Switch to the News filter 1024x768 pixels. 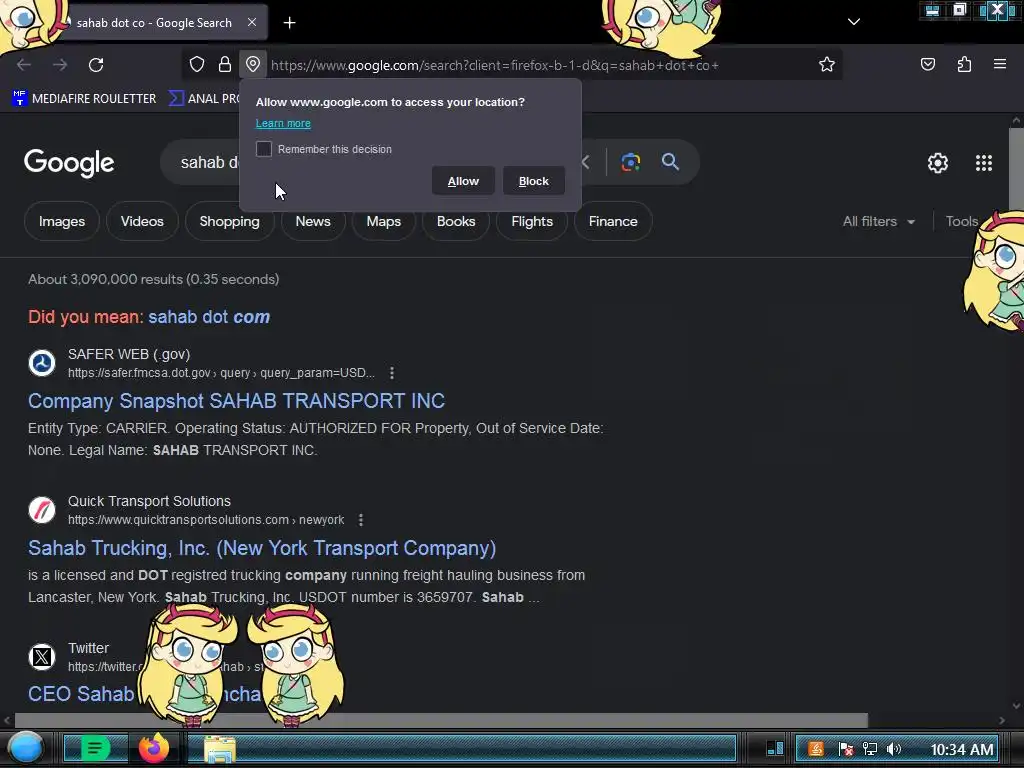coord(313,221)
